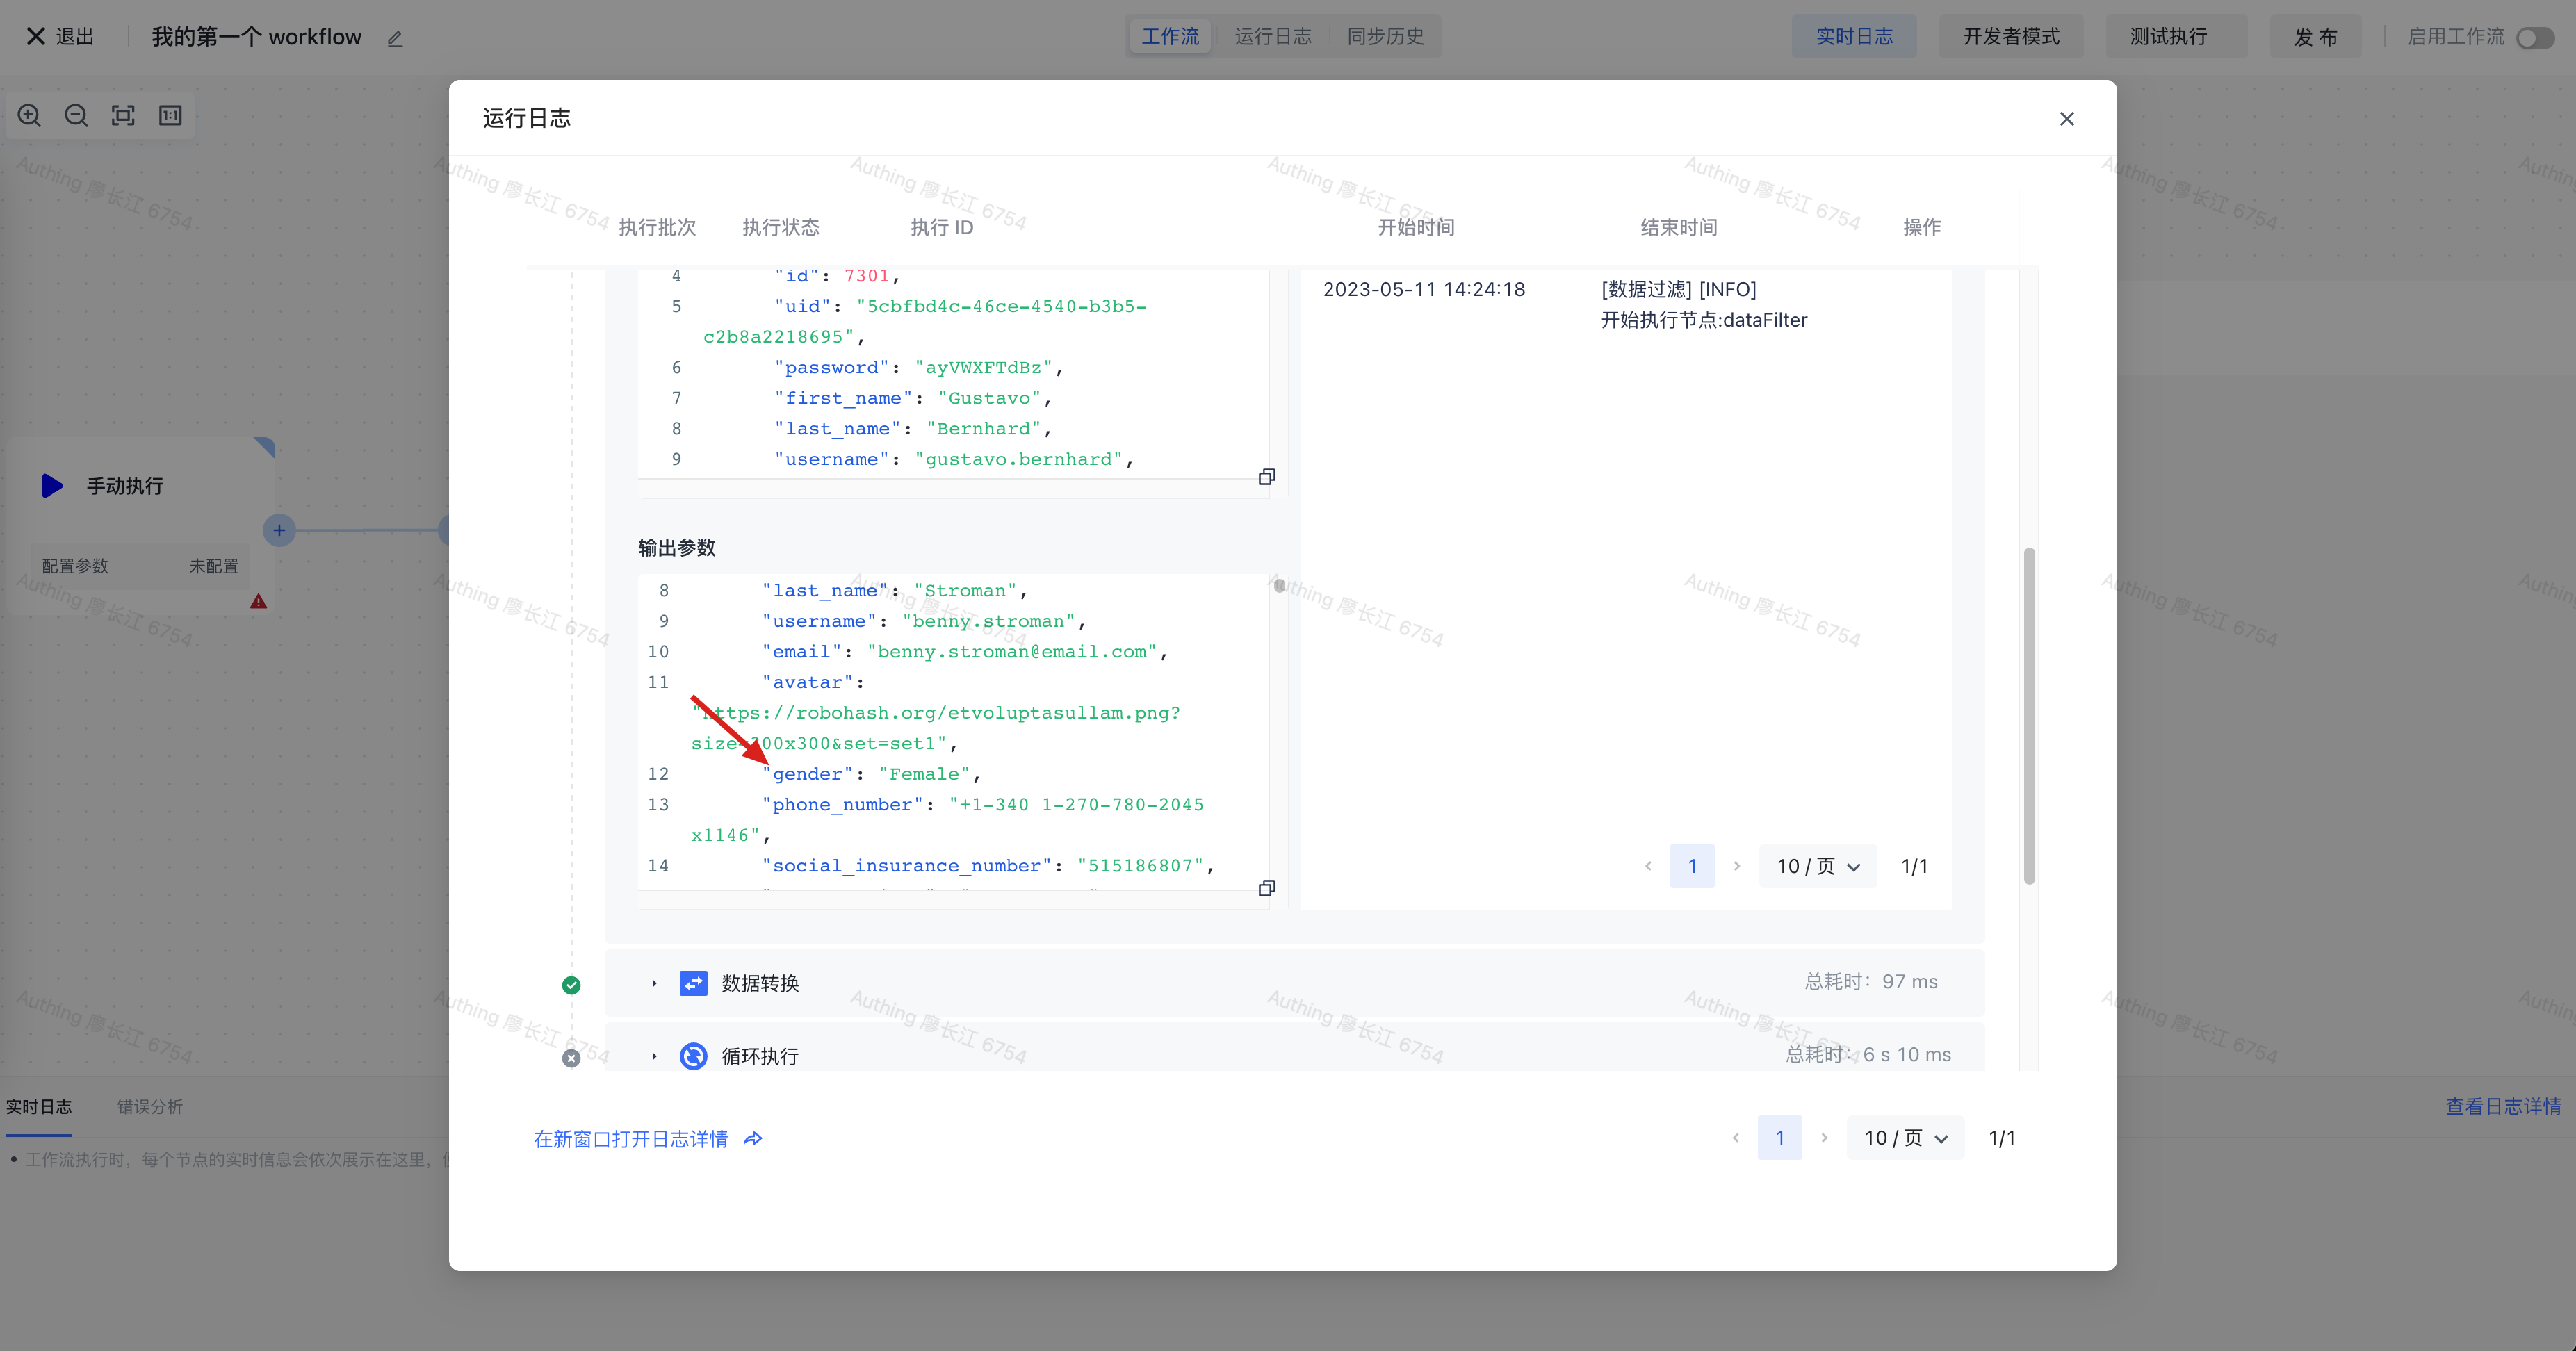Click the fit-to-screen canvas icon
The height and width of the screenshot is (1351, 2576).
[123, 116]
